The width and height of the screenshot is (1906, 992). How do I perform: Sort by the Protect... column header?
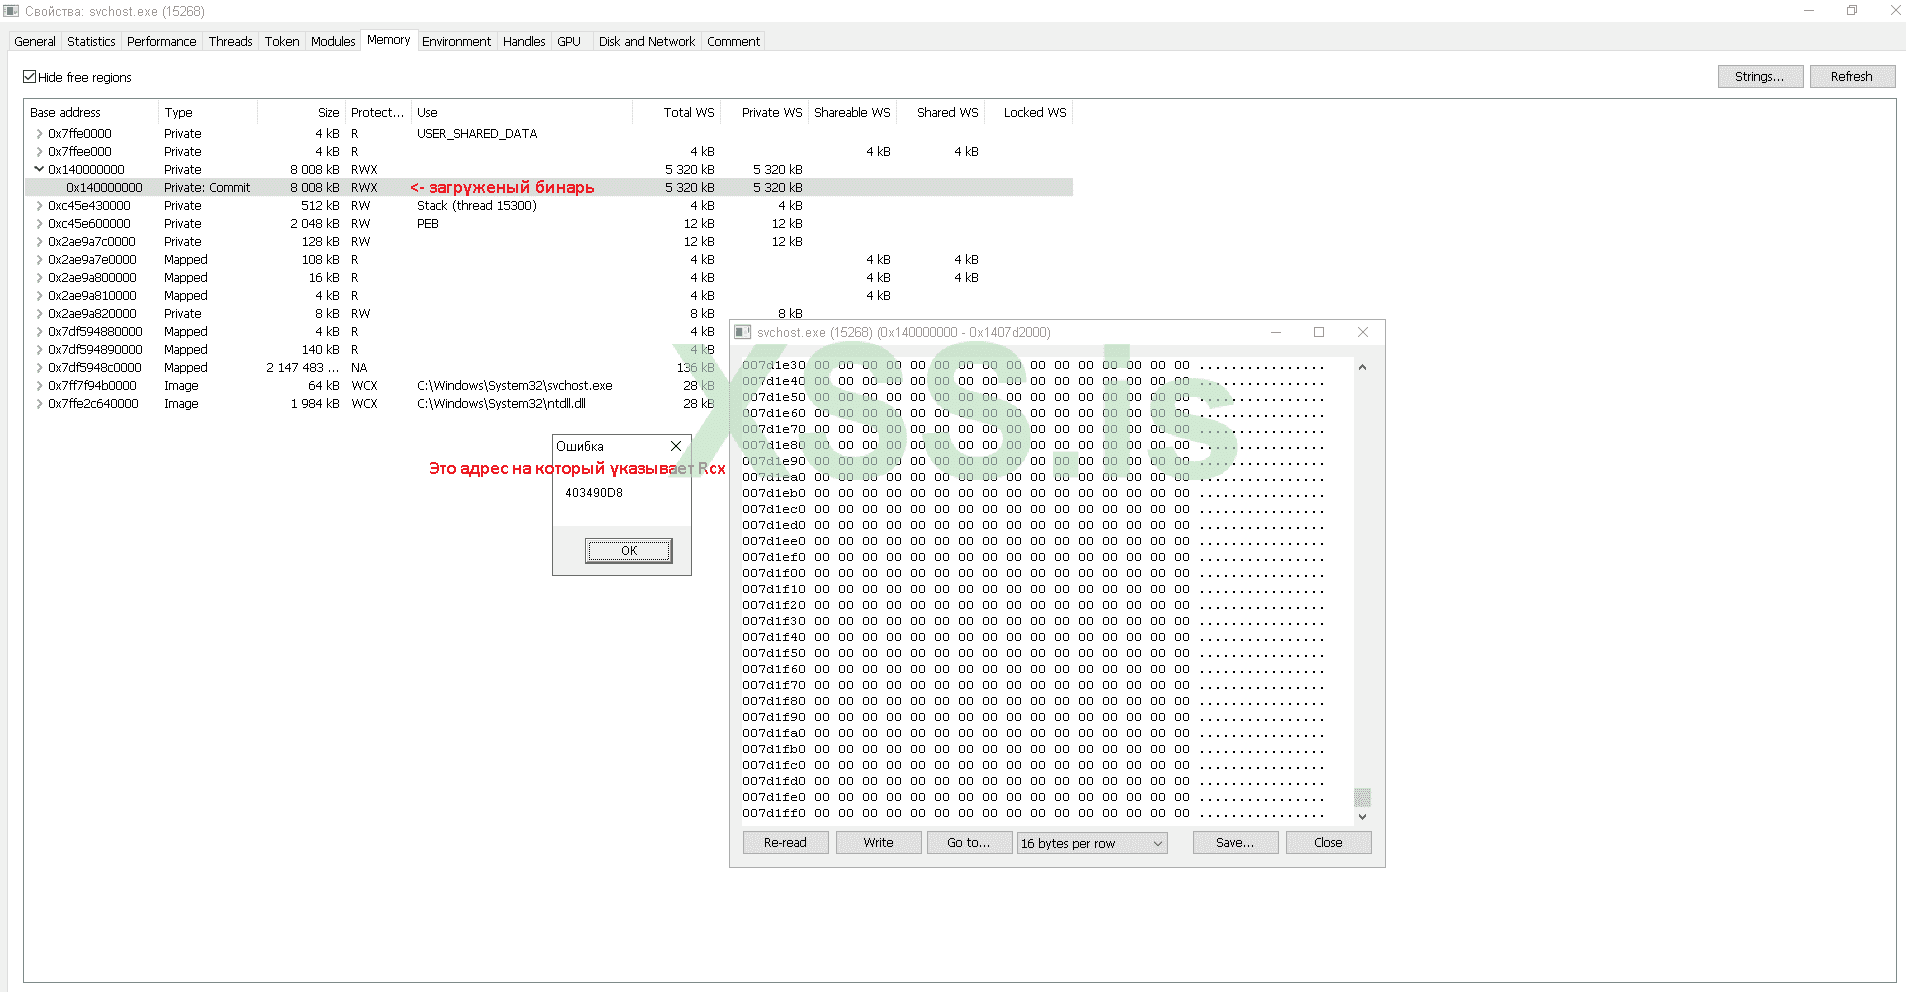[378, 113]
